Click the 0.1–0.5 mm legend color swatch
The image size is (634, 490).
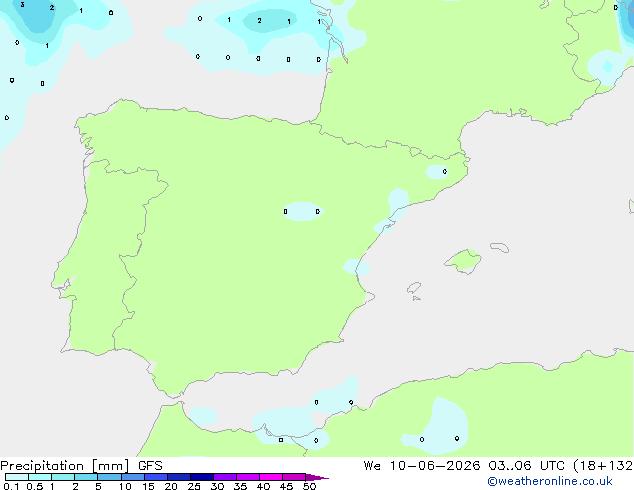(x=17, y=477)
